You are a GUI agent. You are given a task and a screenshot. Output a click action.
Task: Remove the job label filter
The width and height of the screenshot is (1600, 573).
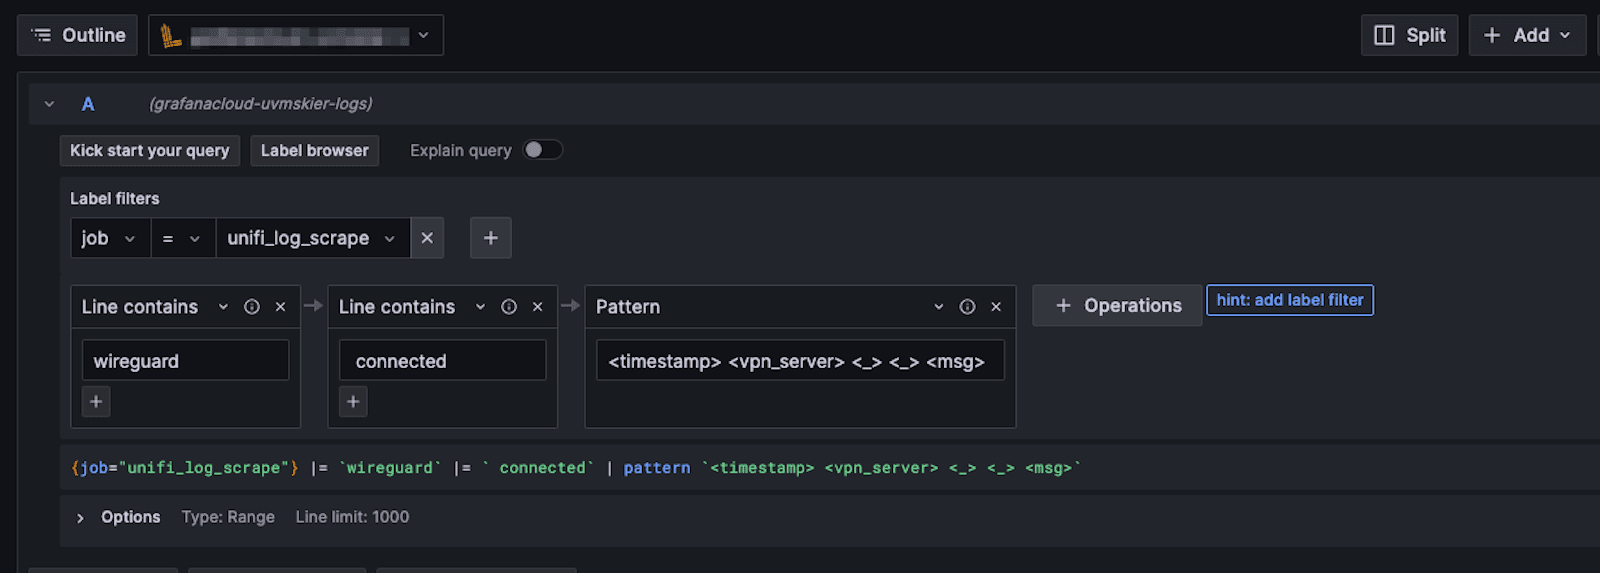click(427, 238)
